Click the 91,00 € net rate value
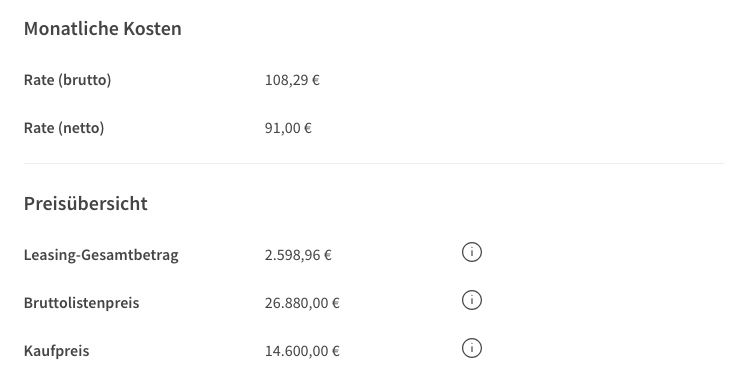This screenshot has height=382, width=751. coord(288,128)
